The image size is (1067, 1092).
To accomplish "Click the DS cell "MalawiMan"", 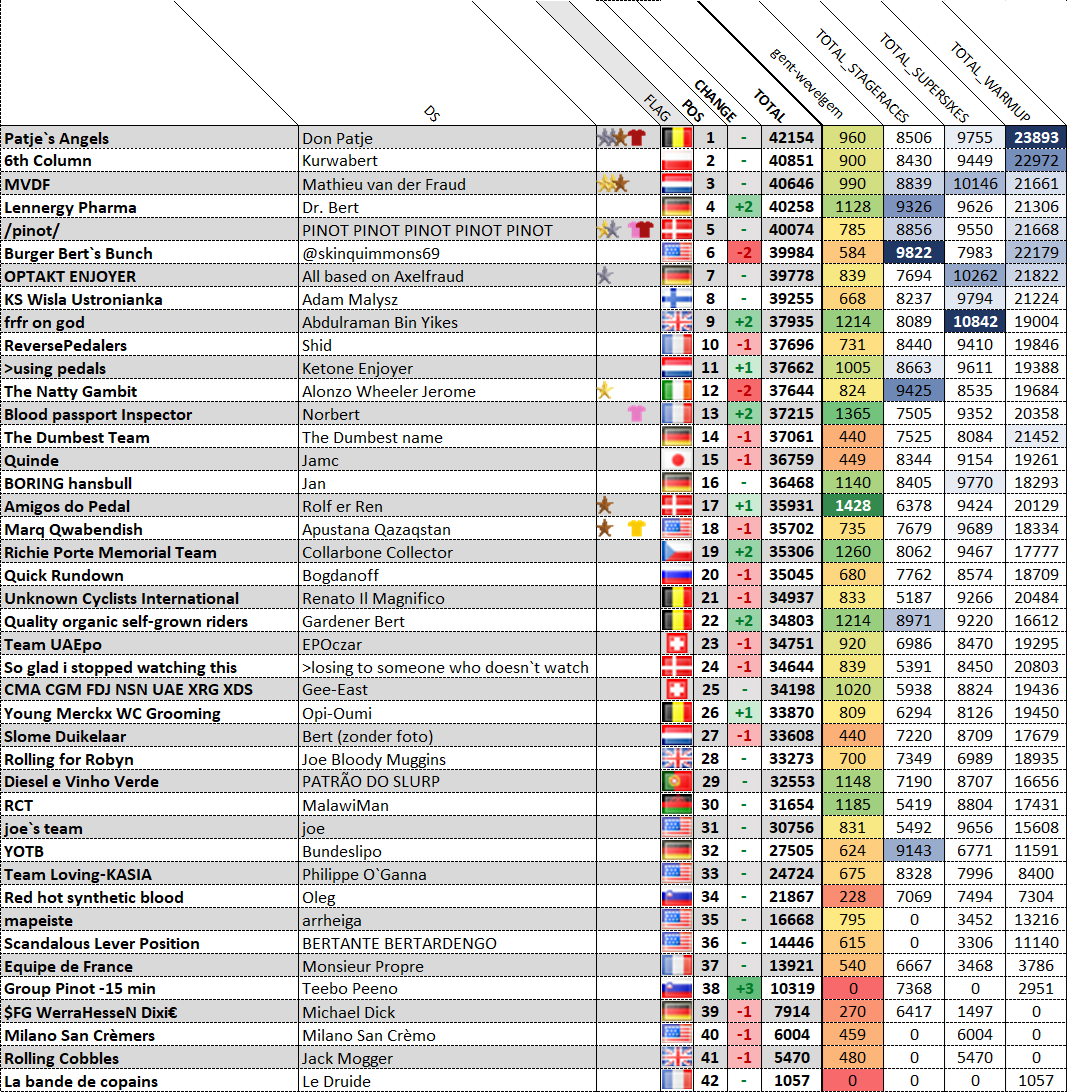I will tap(447, 804).
